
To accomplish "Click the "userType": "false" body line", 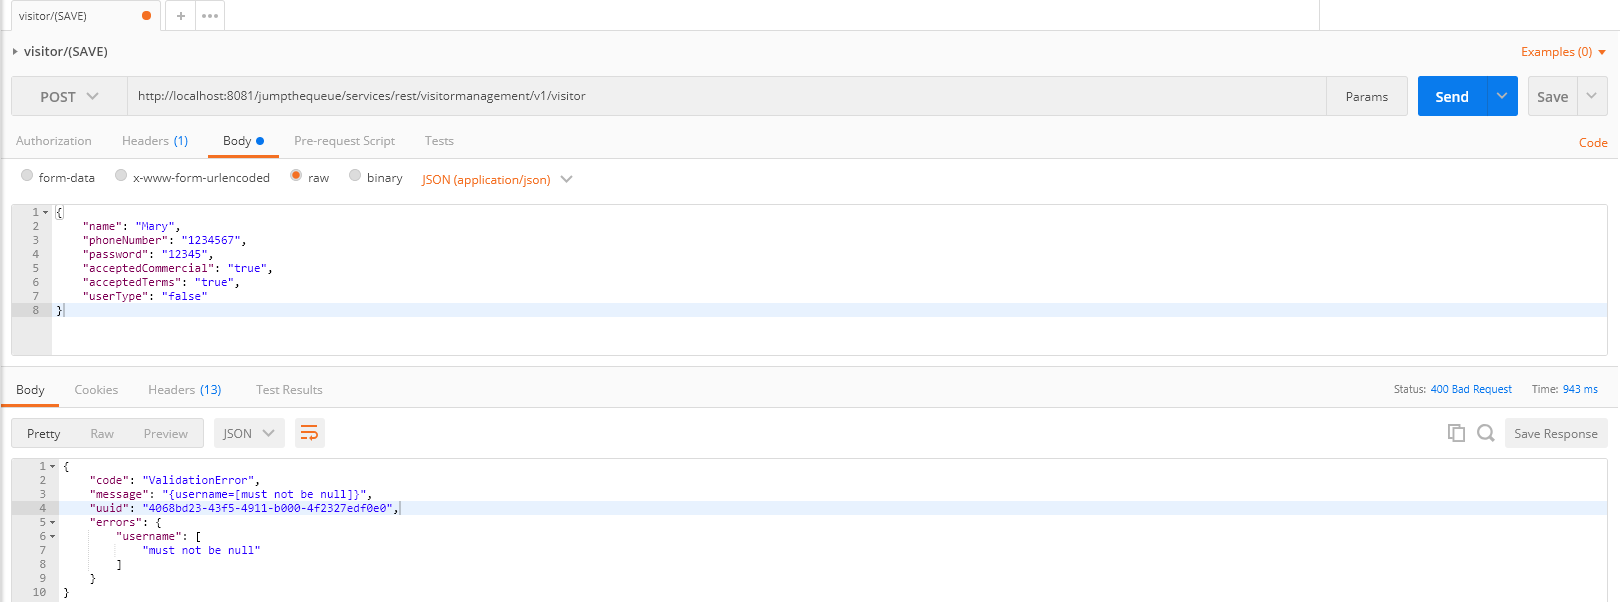I will coord(145,296).
